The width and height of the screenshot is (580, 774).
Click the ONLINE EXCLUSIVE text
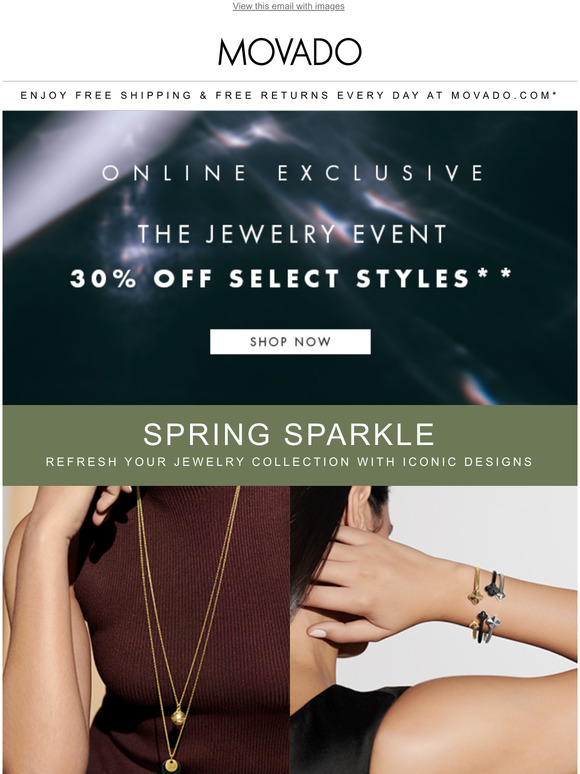click(293, 173)
